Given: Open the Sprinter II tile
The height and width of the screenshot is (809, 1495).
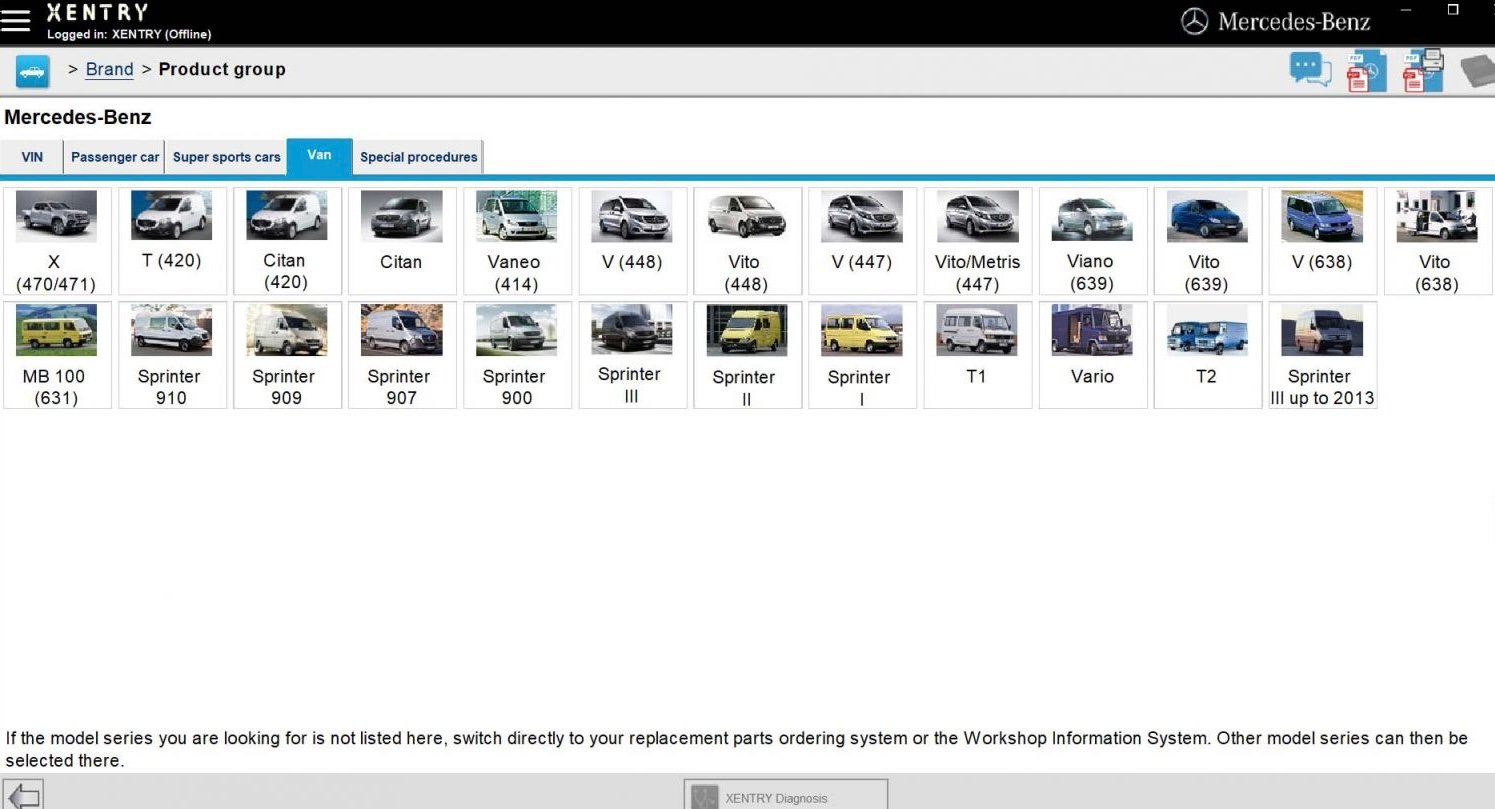Looking at the screenshot, I should pyautogui.click(x=747, y=355).
